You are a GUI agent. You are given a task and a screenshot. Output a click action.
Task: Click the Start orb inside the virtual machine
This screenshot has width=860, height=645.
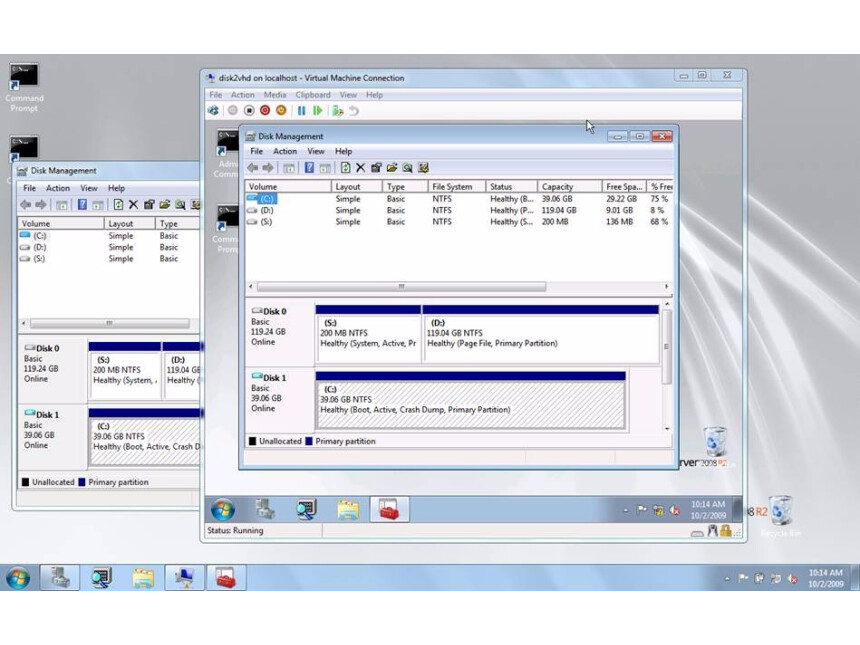tap(222, 510)
